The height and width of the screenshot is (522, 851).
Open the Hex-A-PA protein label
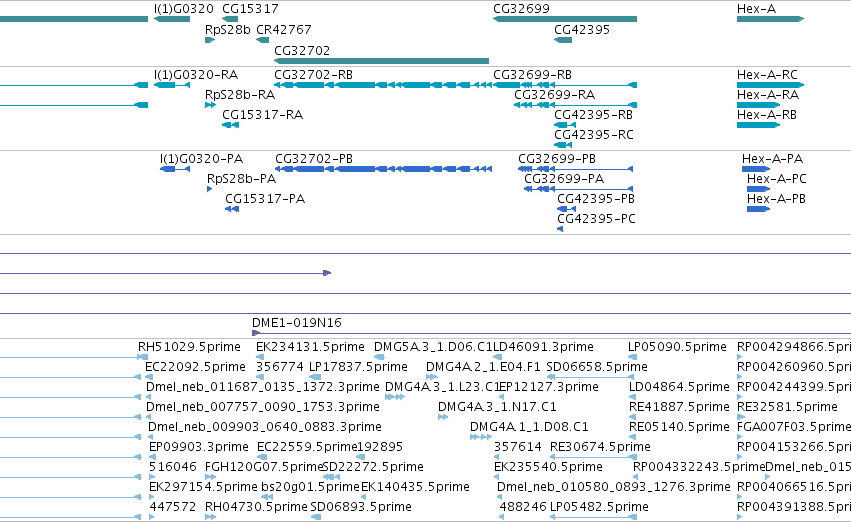[x=772, y=158]
